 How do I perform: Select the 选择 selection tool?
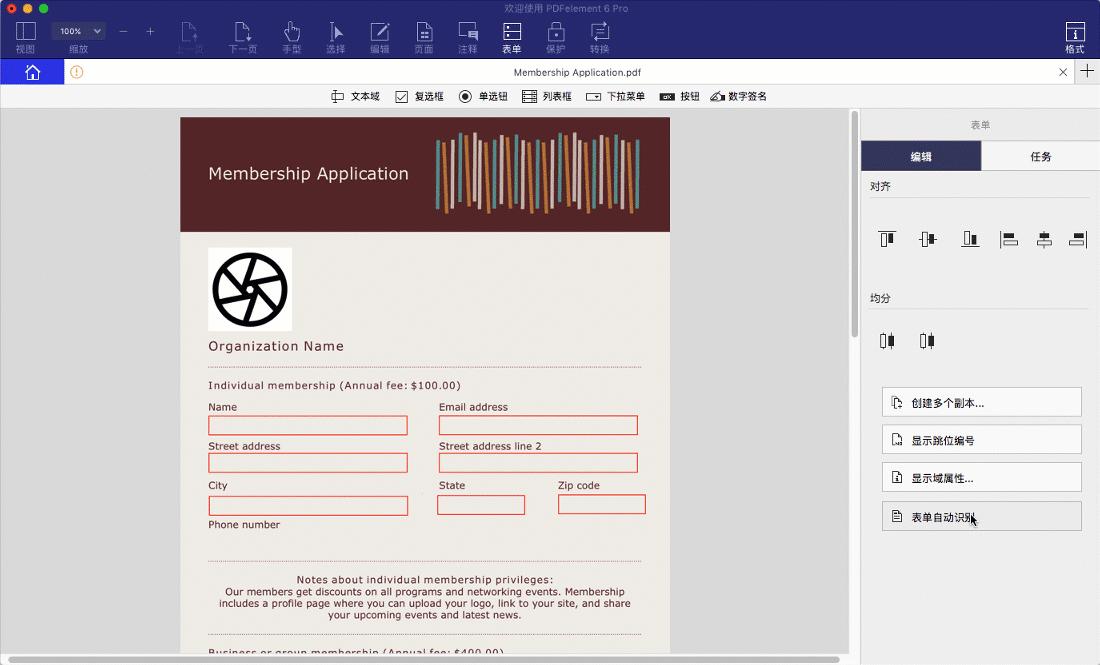[x=336, y=36]
